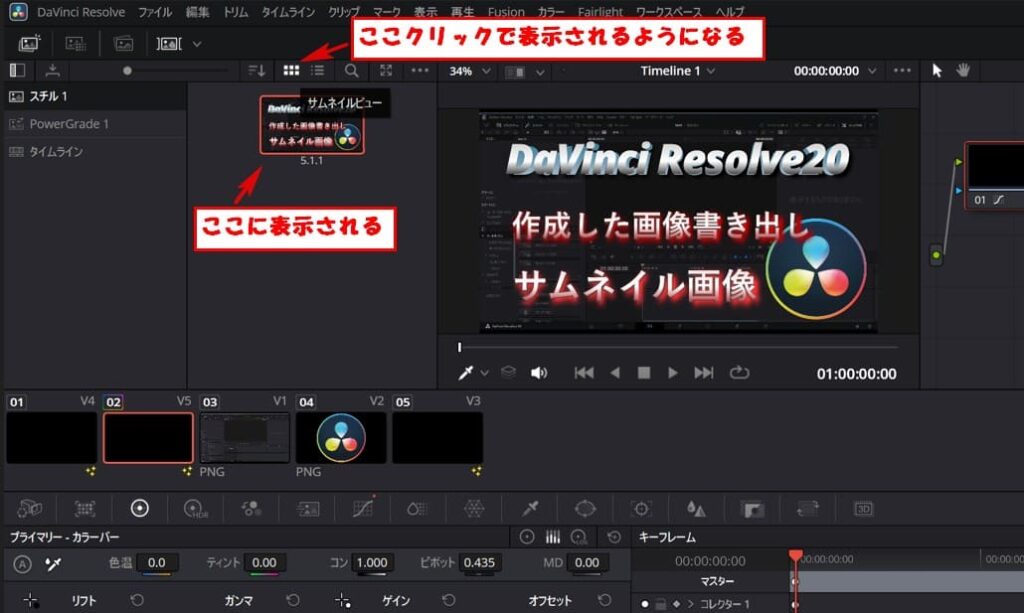Jump to last frame button
This screenshot has height=613, width=1024.
tap(703, 373)
